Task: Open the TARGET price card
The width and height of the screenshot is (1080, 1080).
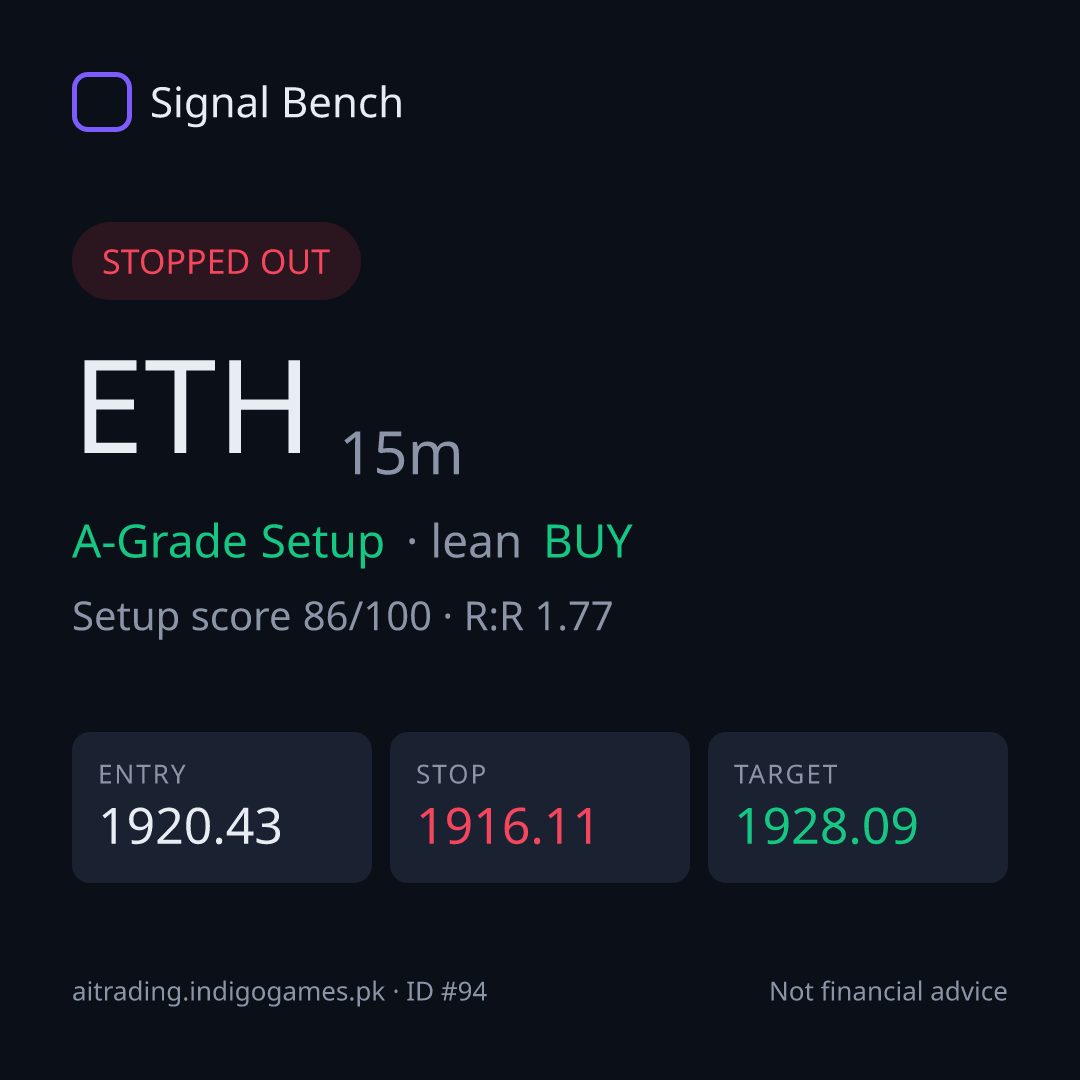Action: point(858,807)
